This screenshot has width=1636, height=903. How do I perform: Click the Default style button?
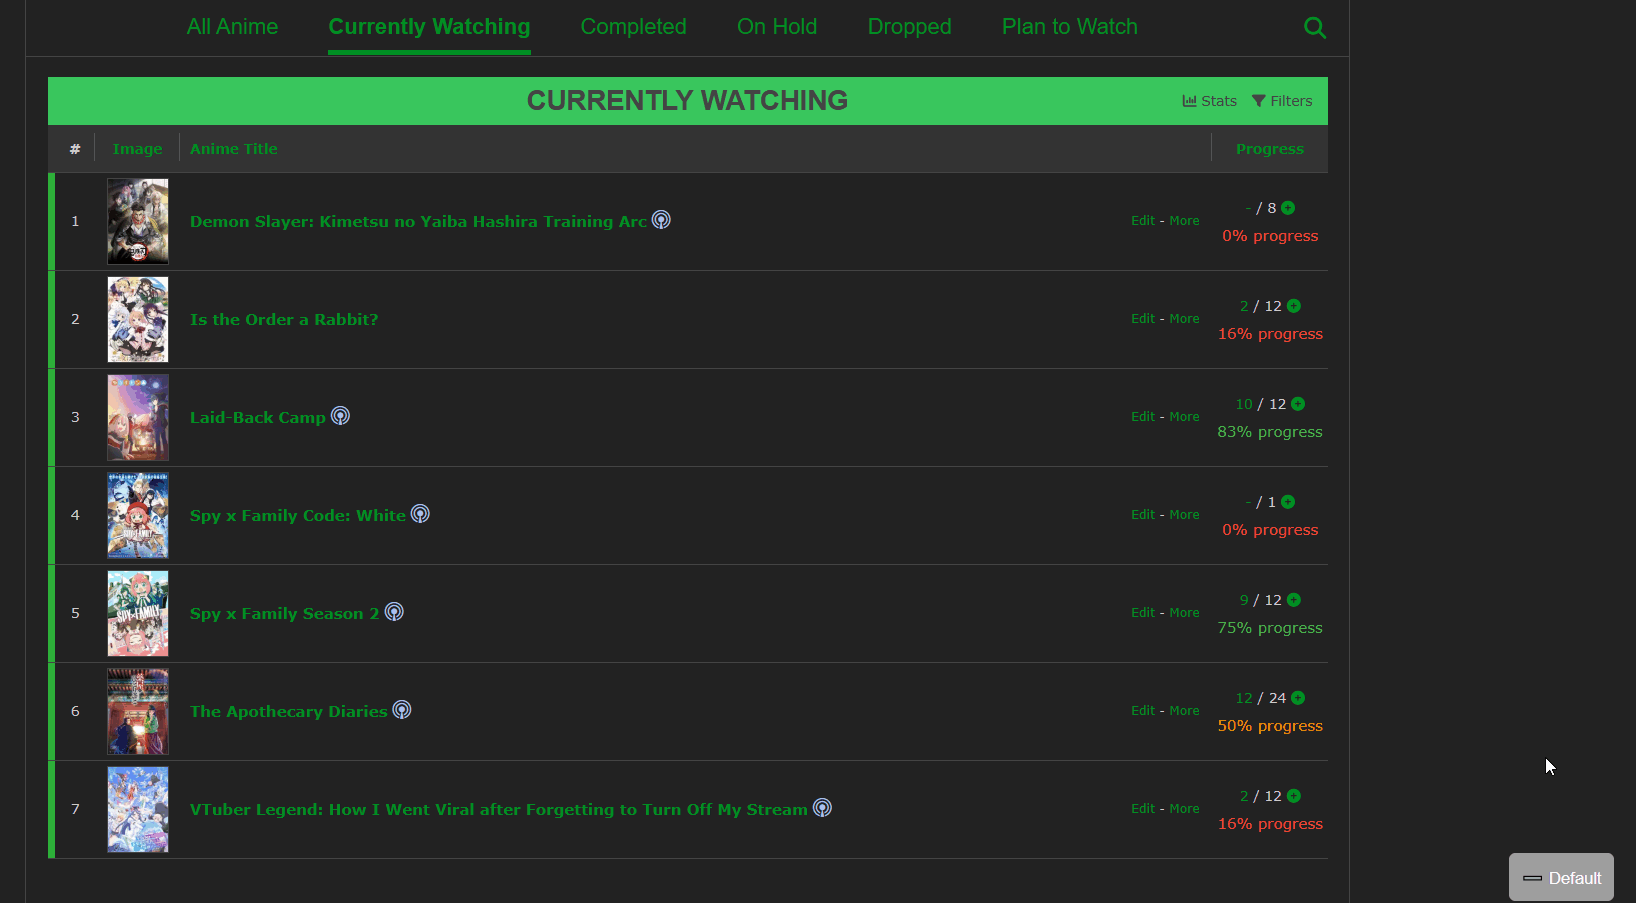point(1561,878)
